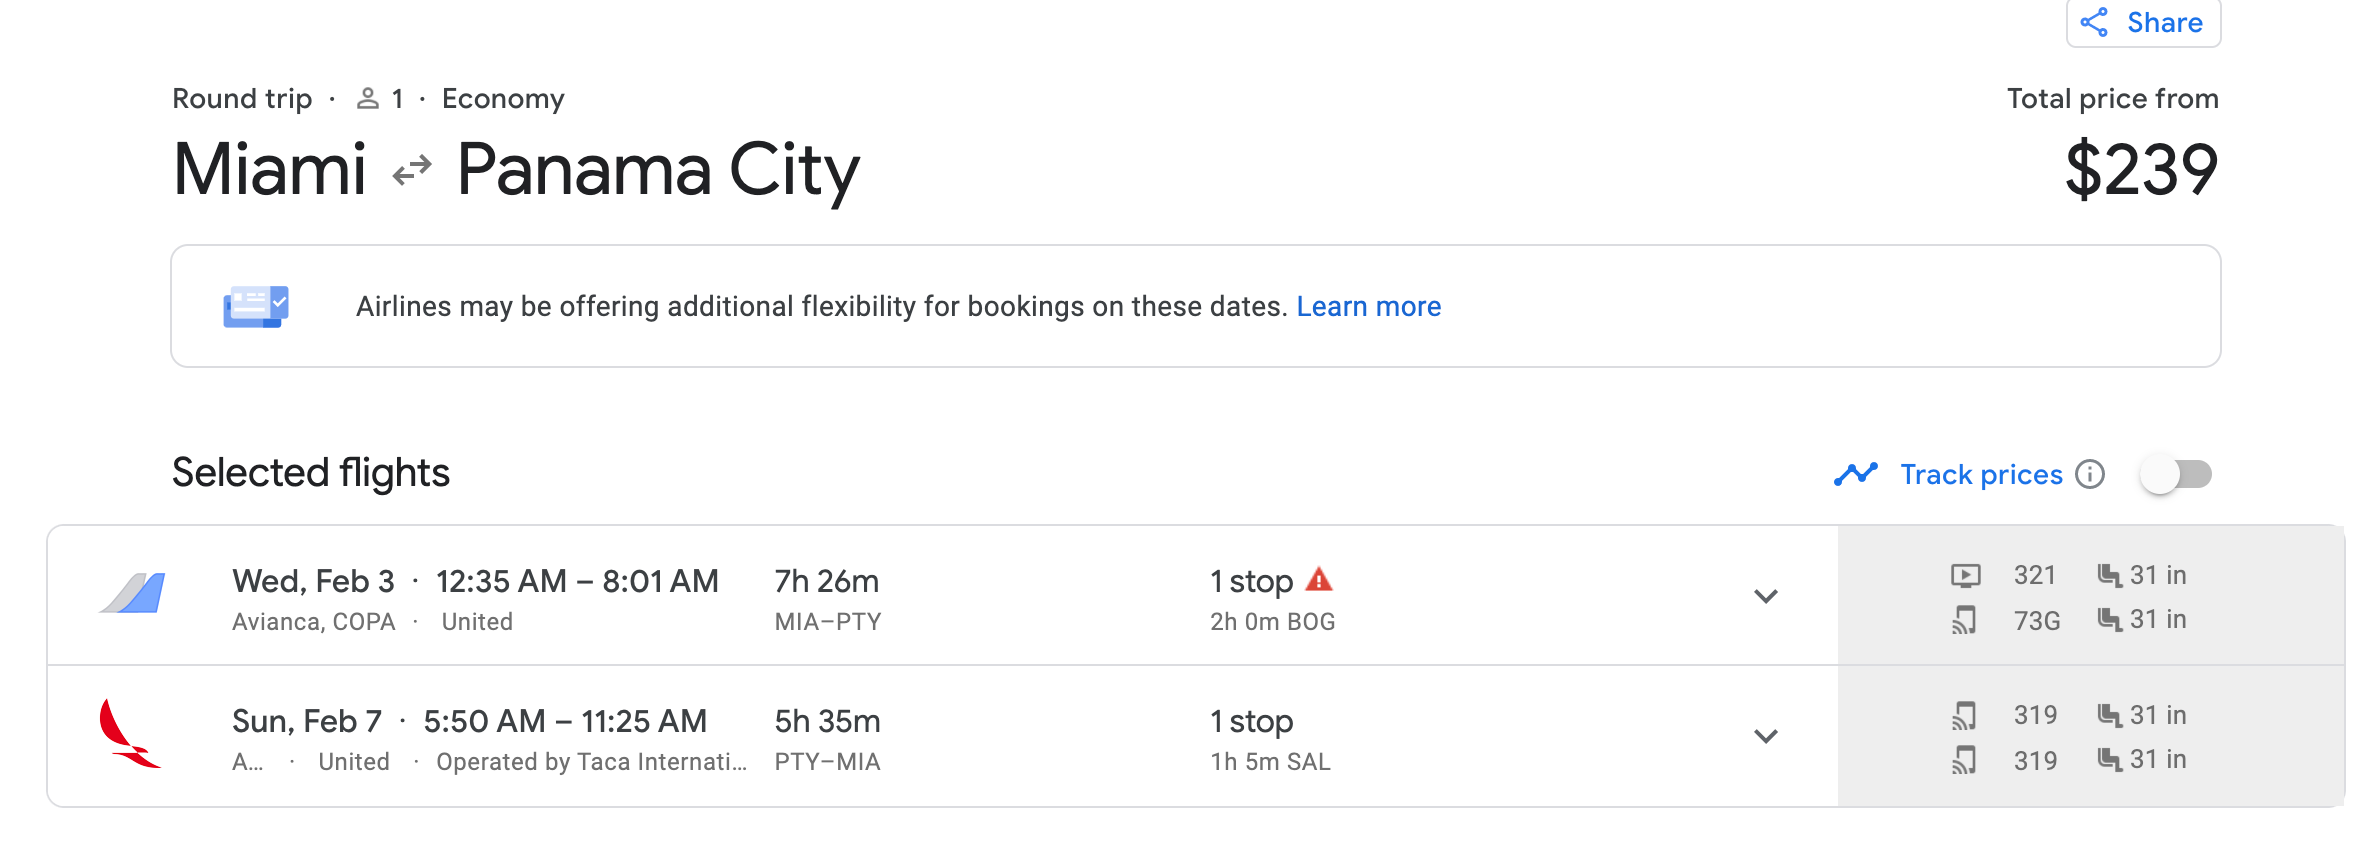
Task: Expand the Wed, Feb 3 flight details
Action: [1766, 596]
